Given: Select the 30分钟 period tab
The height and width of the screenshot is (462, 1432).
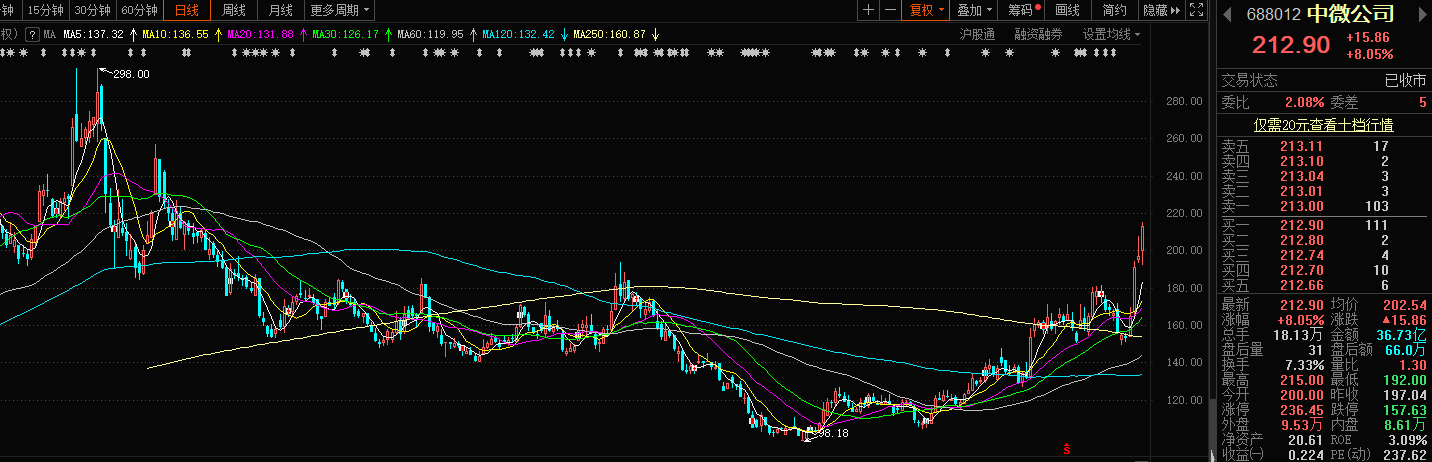Looking at the screenshot, I should [x=92, y=11].
